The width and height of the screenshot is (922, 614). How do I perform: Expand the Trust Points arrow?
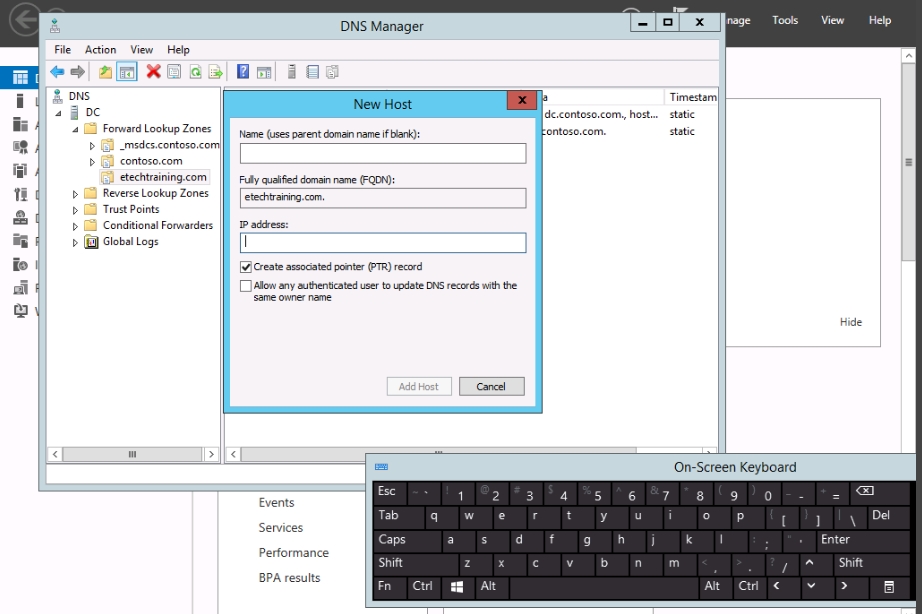click(x=75, y=210)
